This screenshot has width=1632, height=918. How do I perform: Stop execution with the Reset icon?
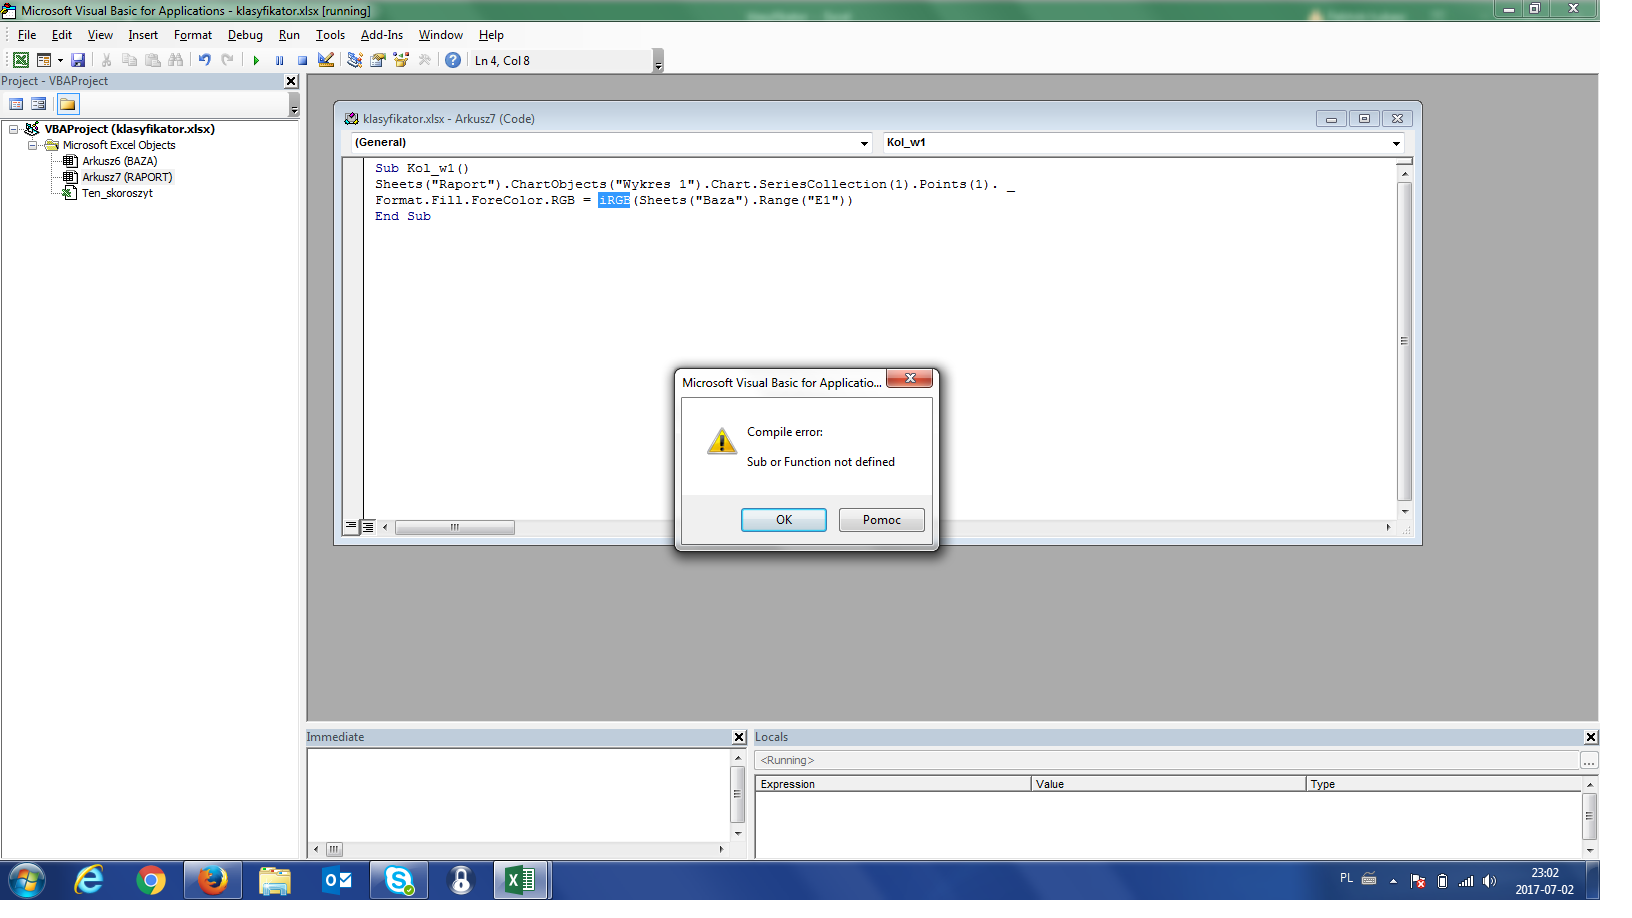click(x=302, y=60)
